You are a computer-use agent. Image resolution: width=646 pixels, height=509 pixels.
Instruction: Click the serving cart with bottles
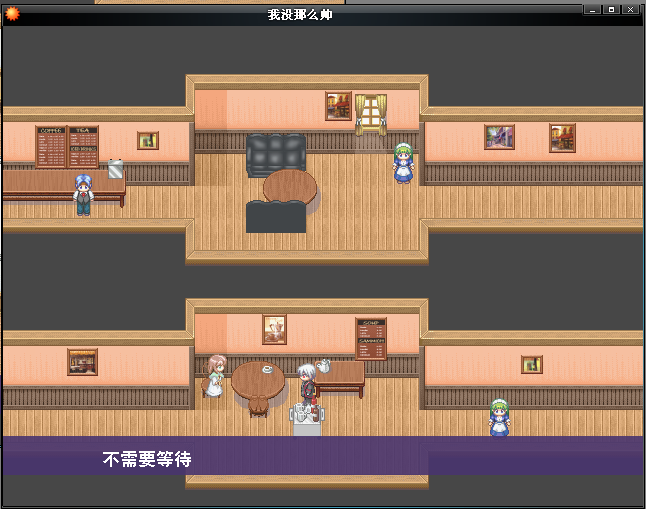(307, 420)
